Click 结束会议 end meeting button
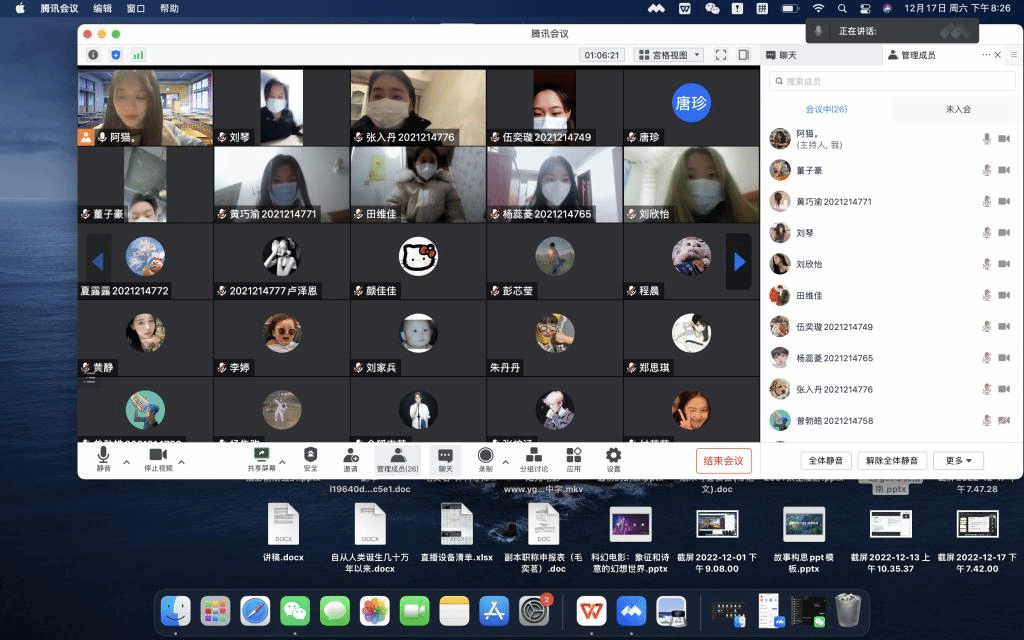Screen dimensions: 1024x640 [x=724, y=460]
